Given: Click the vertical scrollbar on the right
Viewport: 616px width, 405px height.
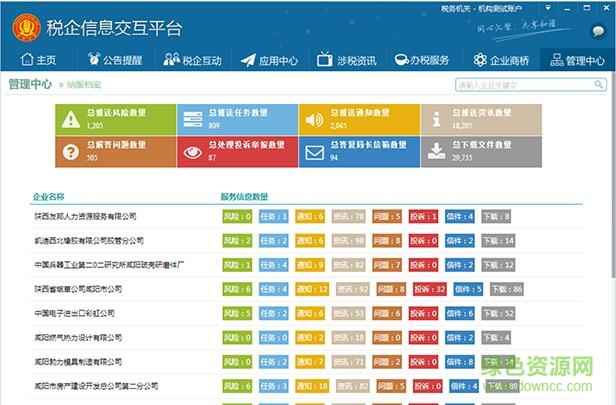Looking at the screenshot, I should tap(610, 250).
